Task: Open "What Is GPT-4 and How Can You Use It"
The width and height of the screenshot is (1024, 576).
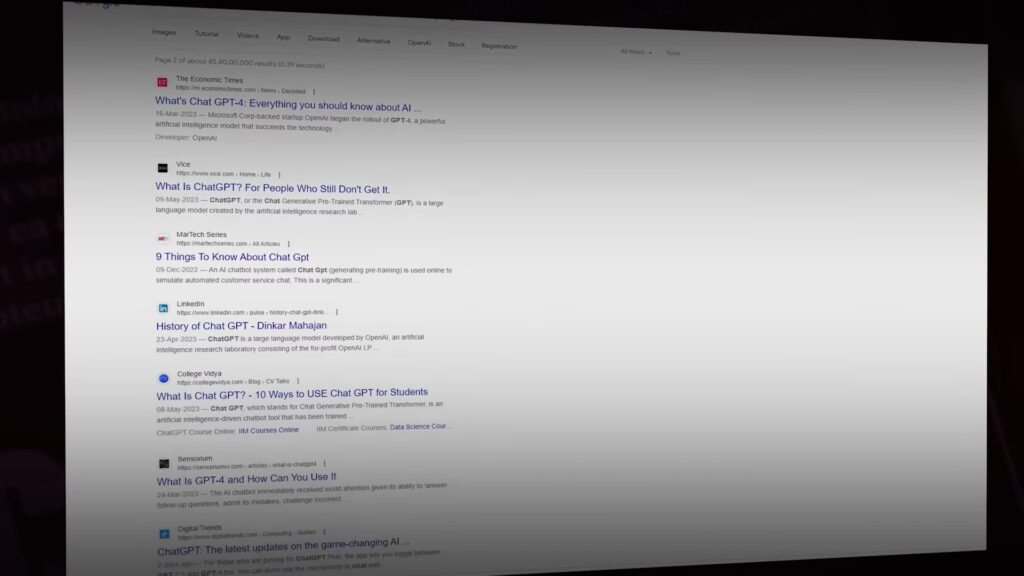Action: click(x=246, y=479)
